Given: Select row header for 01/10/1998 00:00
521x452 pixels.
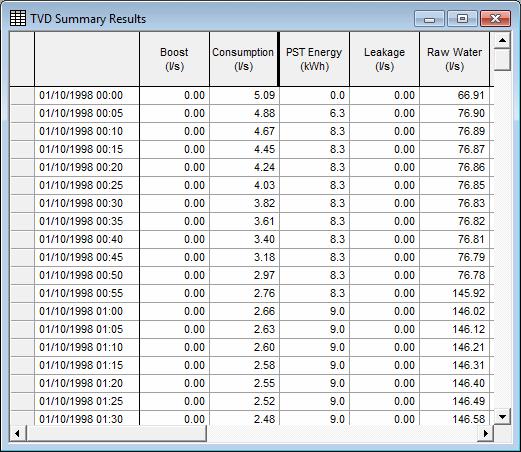Looking at the screenshot, I should point(22,95).
